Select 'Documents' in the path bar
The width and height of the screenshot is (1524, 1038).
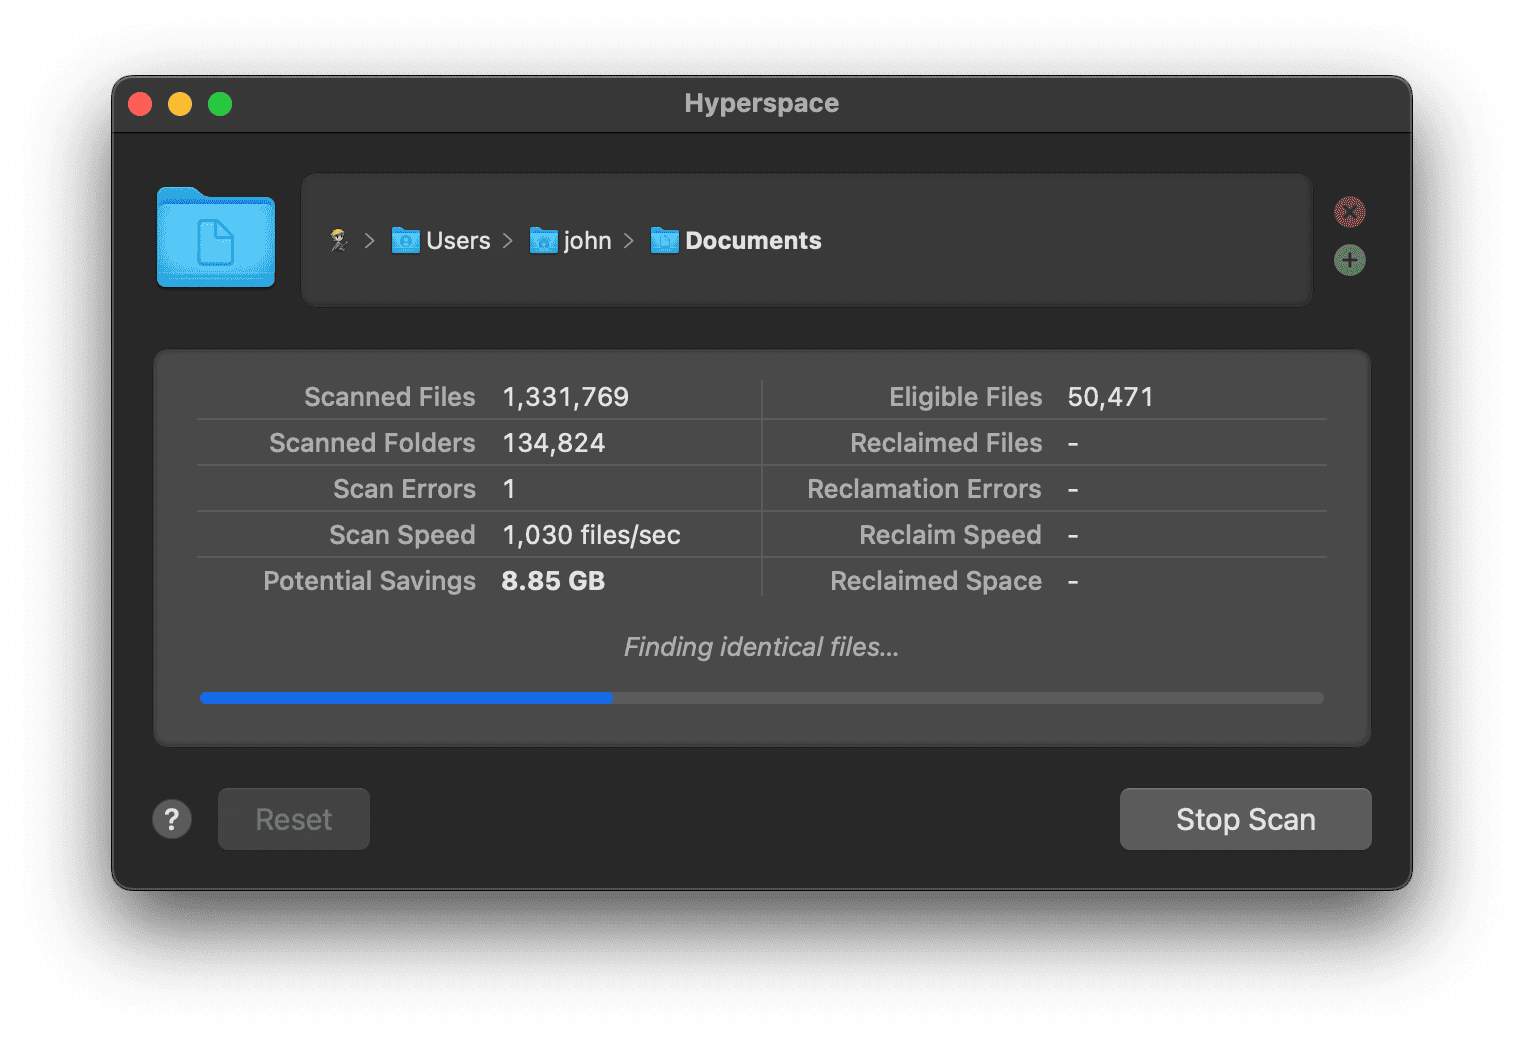pos(753,241)
